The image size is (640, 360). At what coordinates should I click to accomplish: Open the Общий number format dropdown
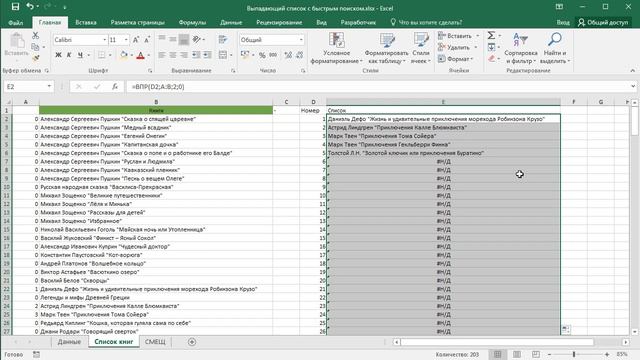(301, 40)
